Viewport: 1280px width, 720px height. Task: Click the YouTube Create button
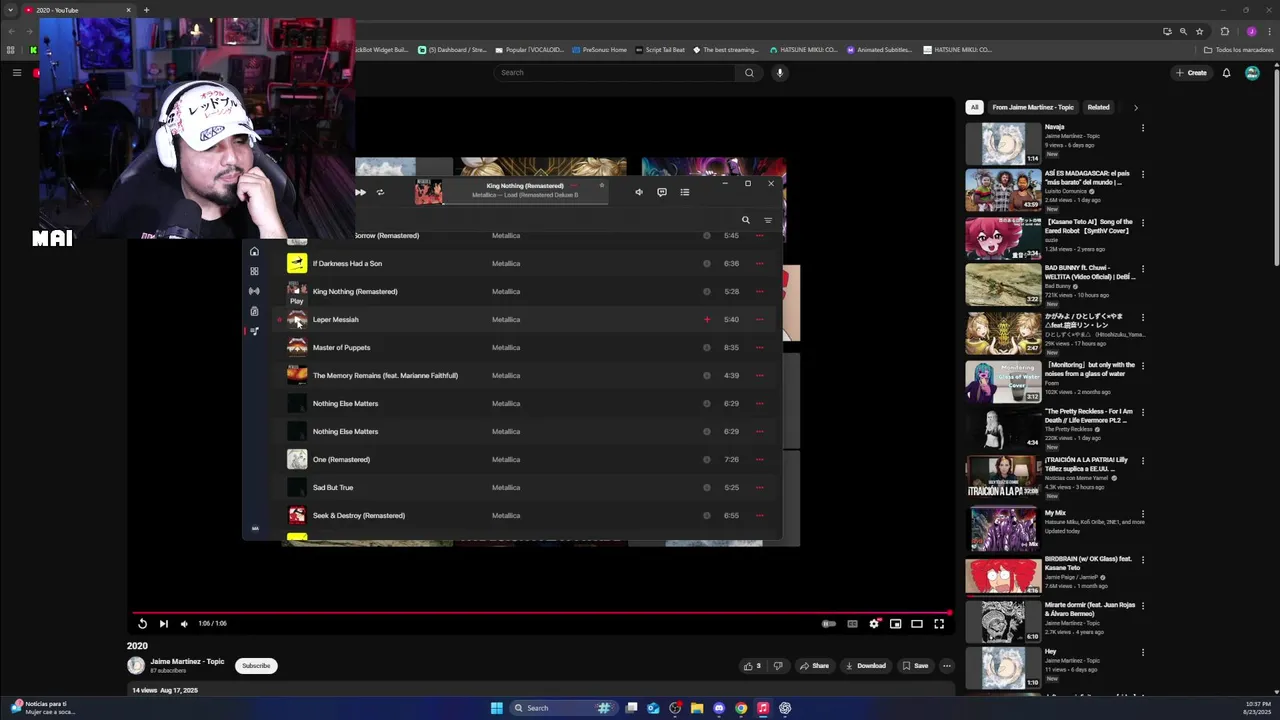click(1191, 73)
